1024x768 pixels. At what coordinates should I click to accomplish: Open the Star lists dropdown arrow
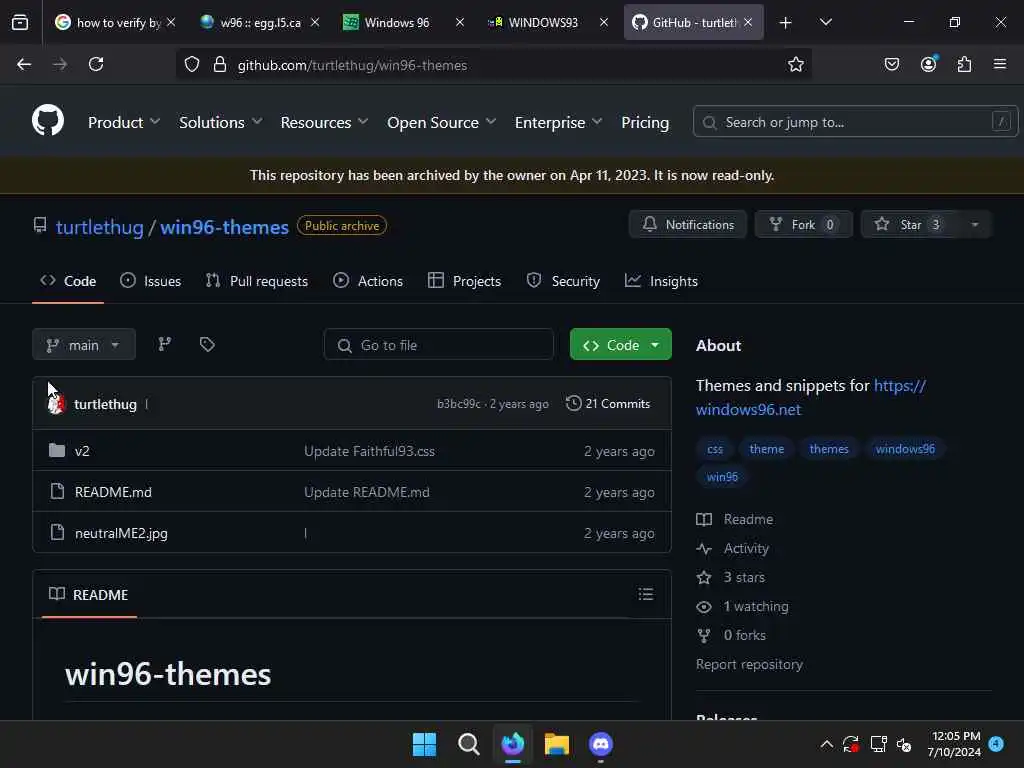point(974,225)
